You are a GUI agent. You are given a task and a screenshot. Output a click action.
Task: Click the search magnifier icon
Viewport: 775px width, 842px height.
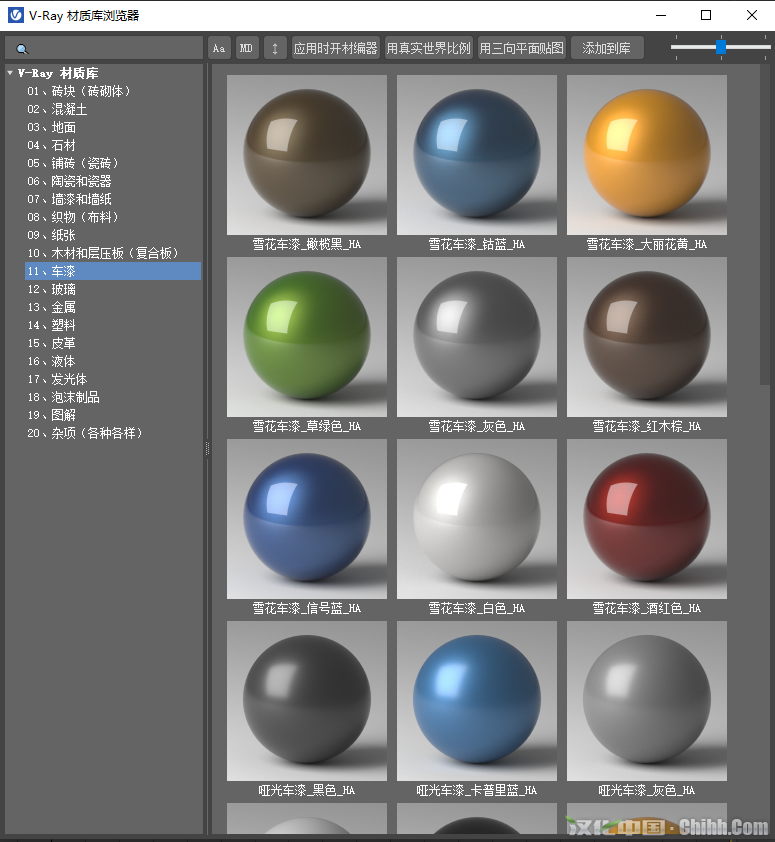click(22, 49)
